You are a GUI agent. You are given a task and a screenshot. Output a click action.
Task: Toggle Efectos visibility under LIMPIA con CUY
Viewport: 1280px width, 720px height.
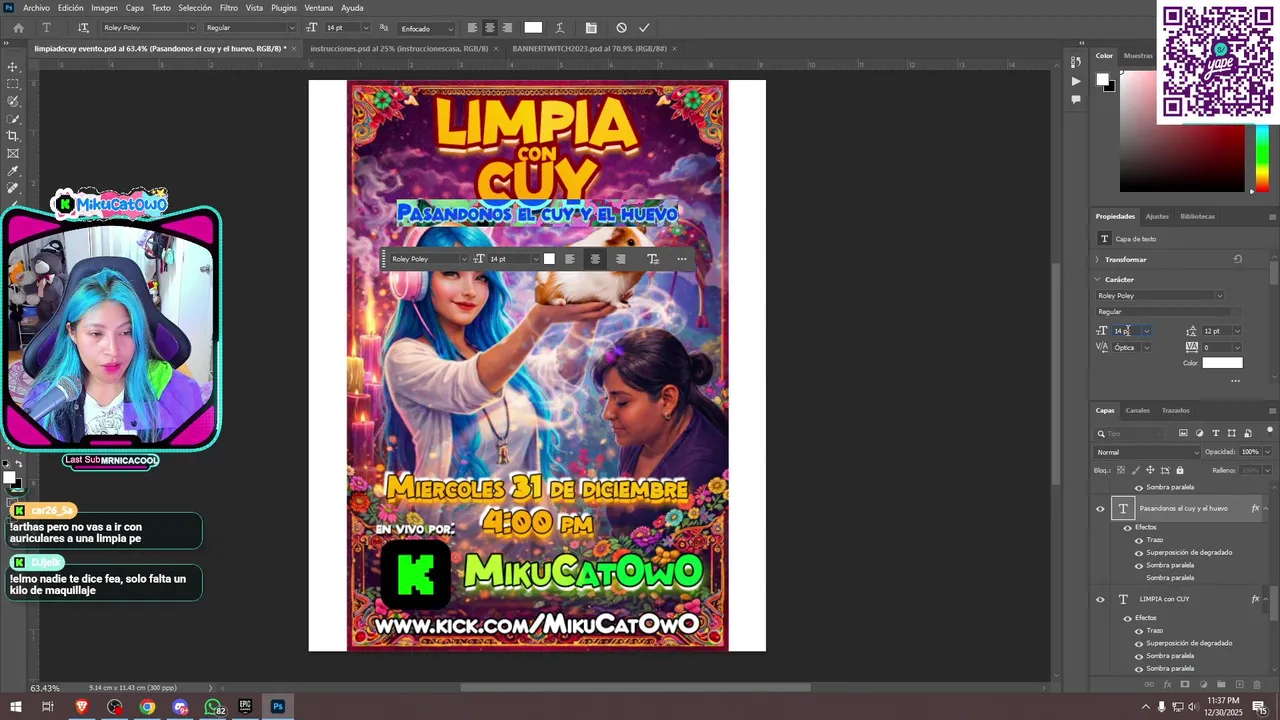(1128, 618)
